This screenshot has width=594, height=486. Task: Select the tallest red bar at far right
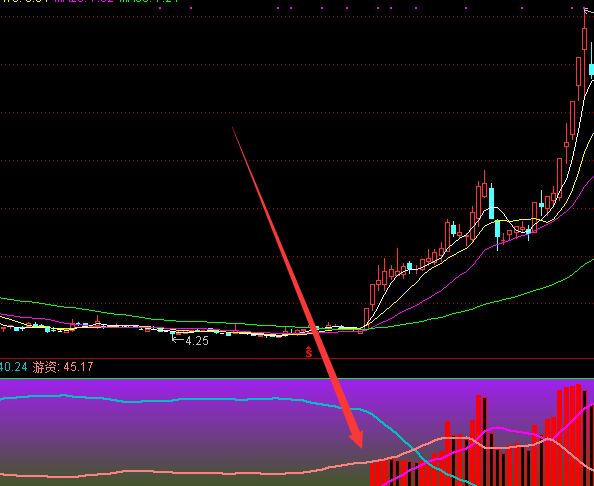[578, 435]
